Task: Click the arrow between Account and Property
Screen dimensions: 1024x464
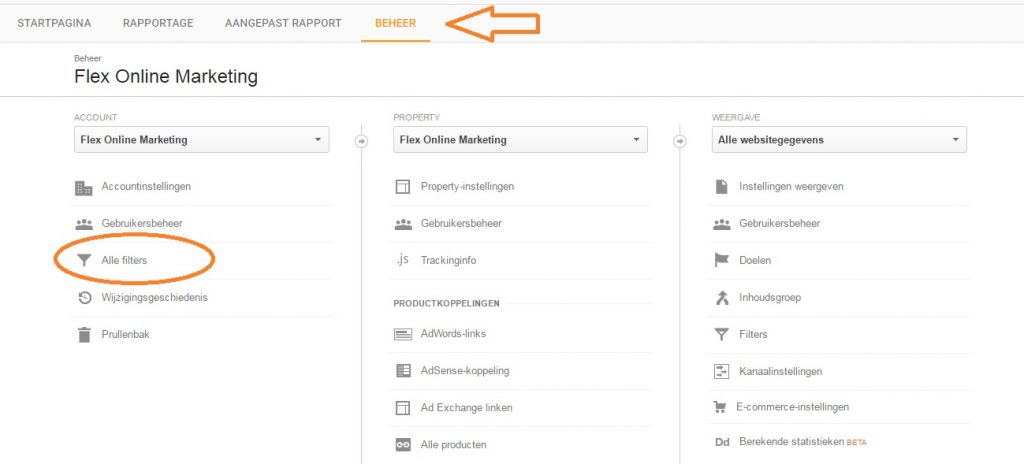Action: 361,141
